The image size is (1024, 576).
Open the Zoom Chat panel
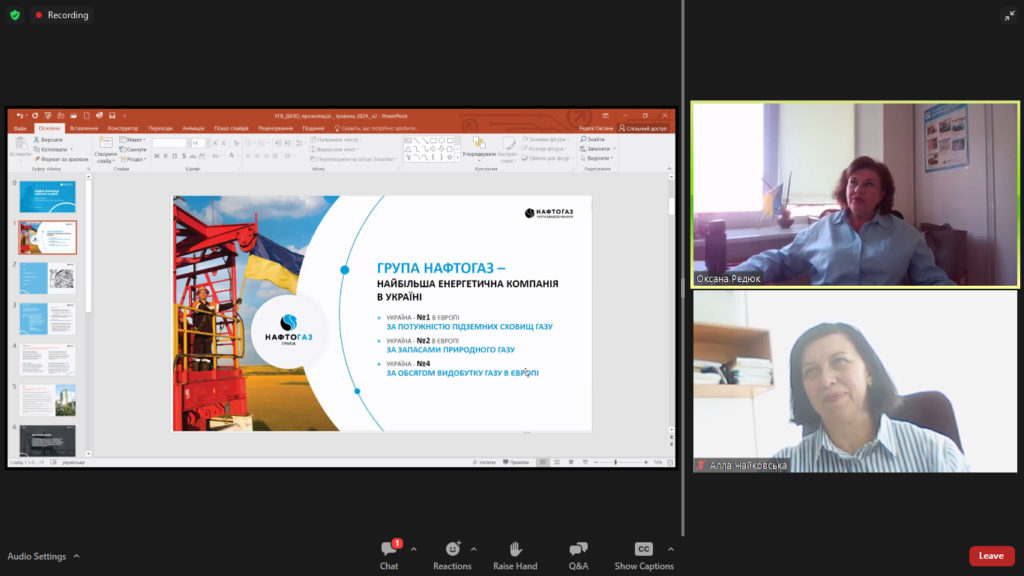389,553
